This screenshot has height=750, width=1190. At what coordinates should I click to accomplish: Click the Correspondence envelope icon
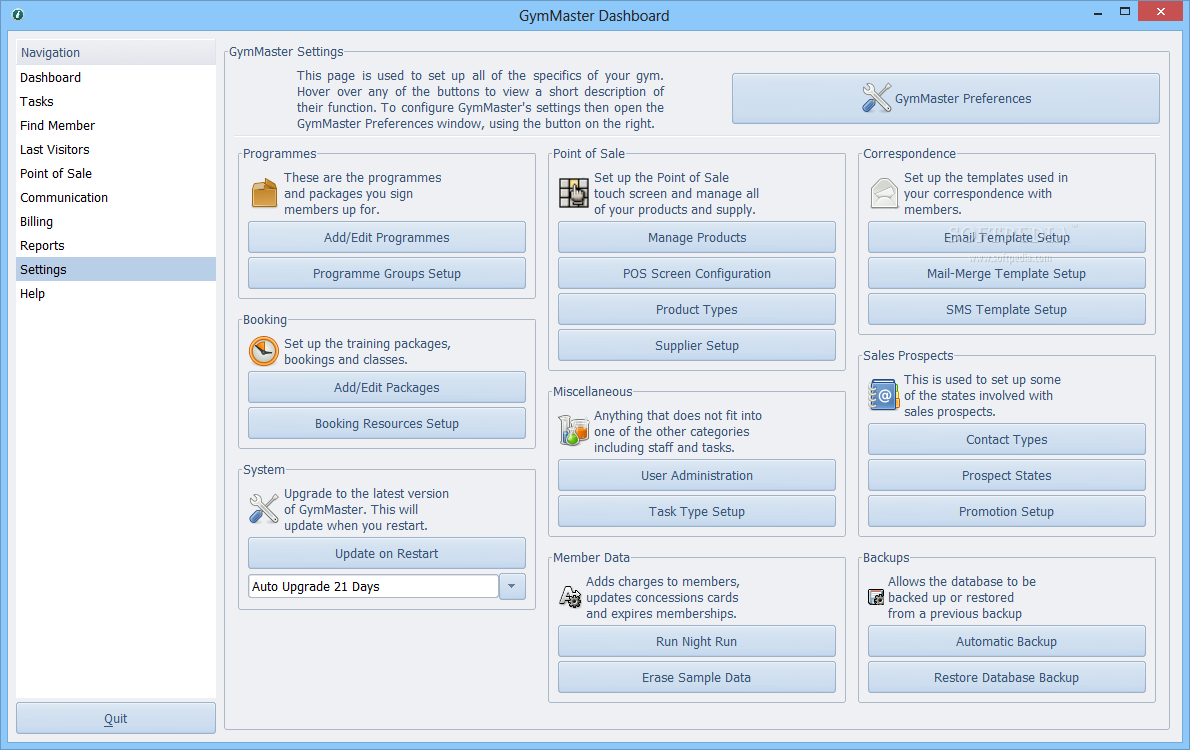tap(884, 193)
